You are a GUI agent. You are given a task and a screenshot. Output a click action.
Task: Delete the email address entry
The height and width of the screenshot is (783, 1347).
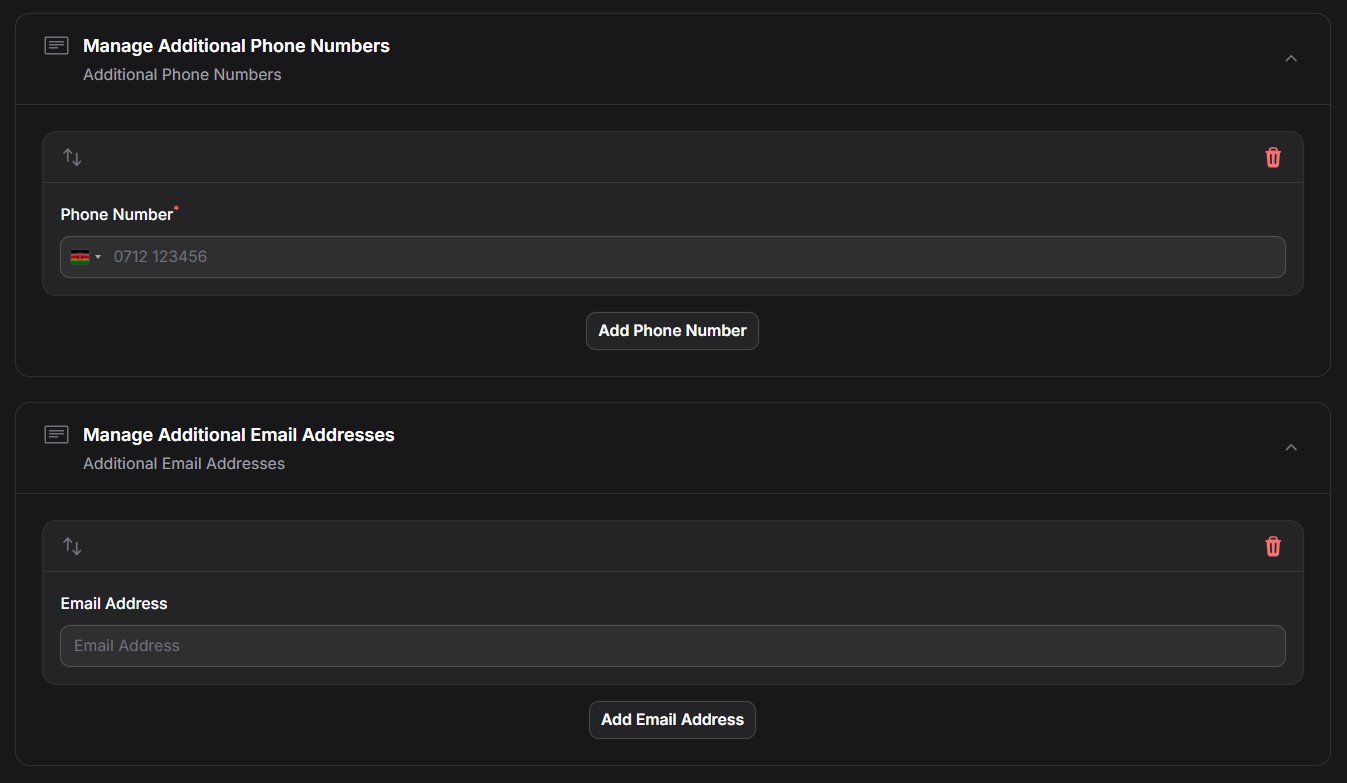point(1273,546)
